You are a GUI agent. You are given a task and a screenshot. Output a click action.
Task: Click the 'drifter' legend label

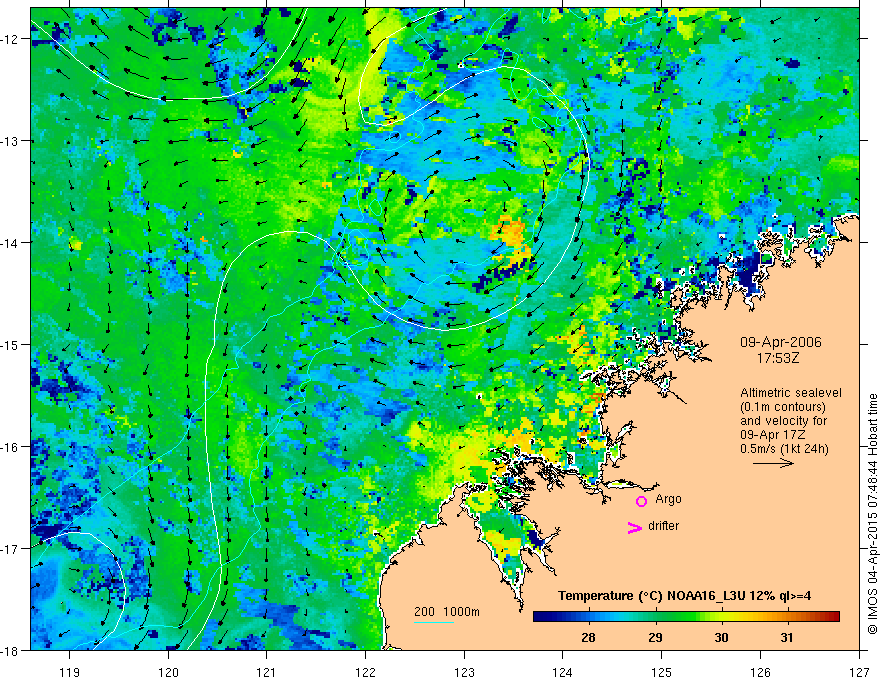tap(663, 526)
